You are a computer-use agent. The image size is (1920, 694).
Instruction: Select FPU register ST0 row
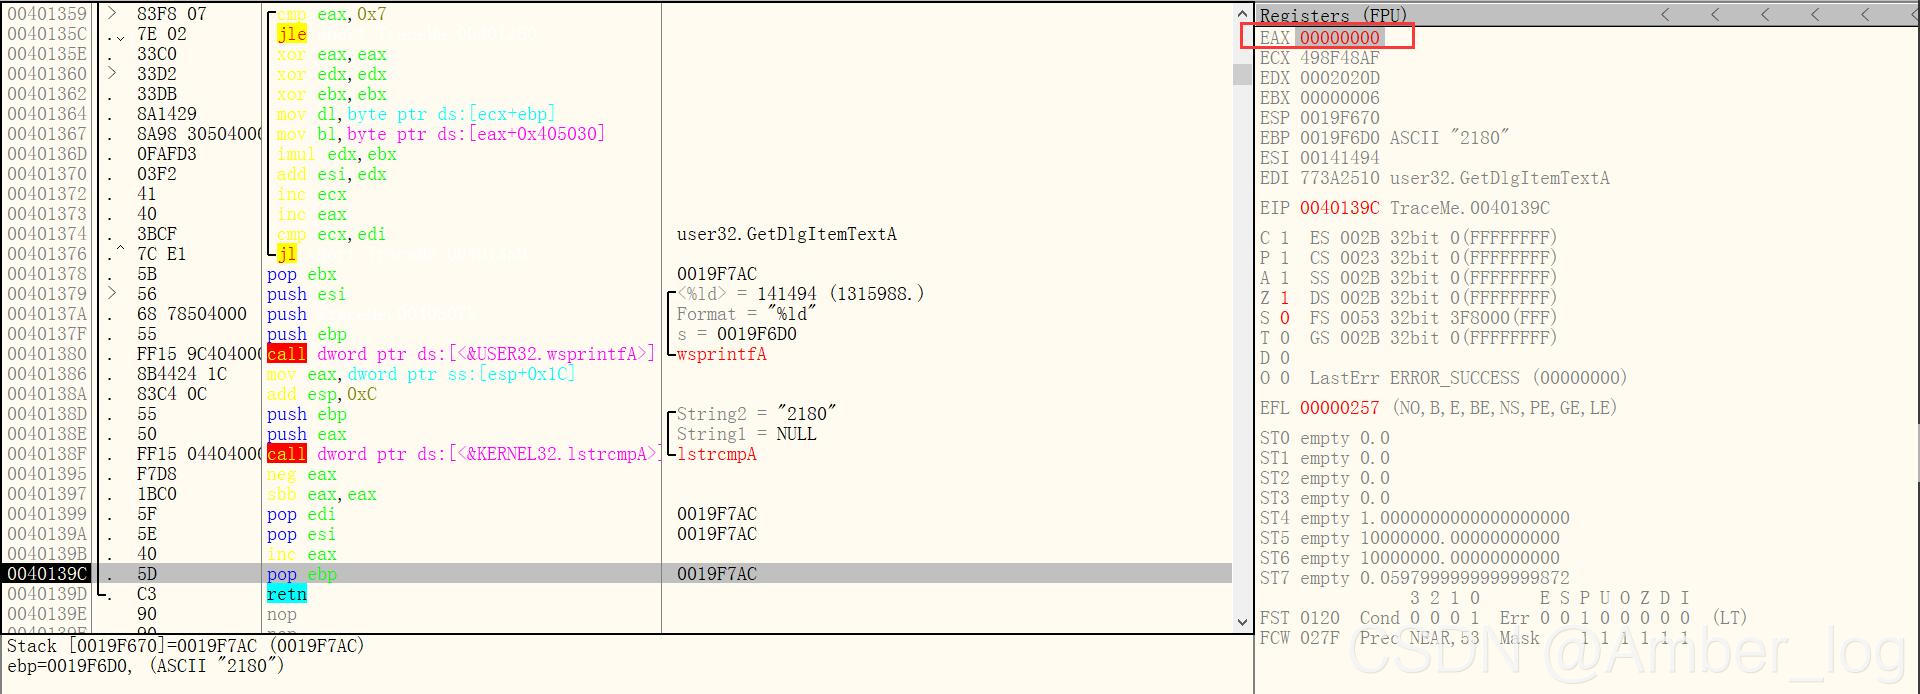(x=1325, y=438)
